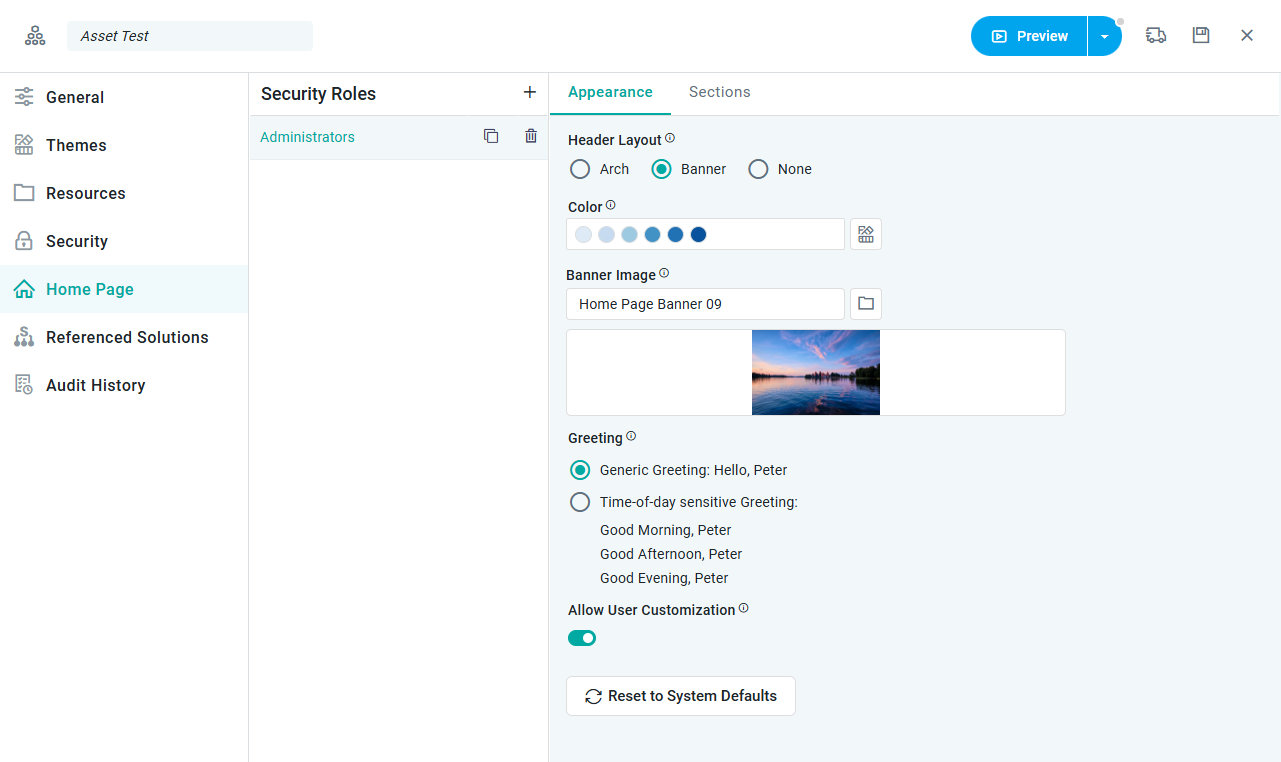Duplicate the Administrators role
Screen dimensions: 1281x762
[x=491, y=137]
